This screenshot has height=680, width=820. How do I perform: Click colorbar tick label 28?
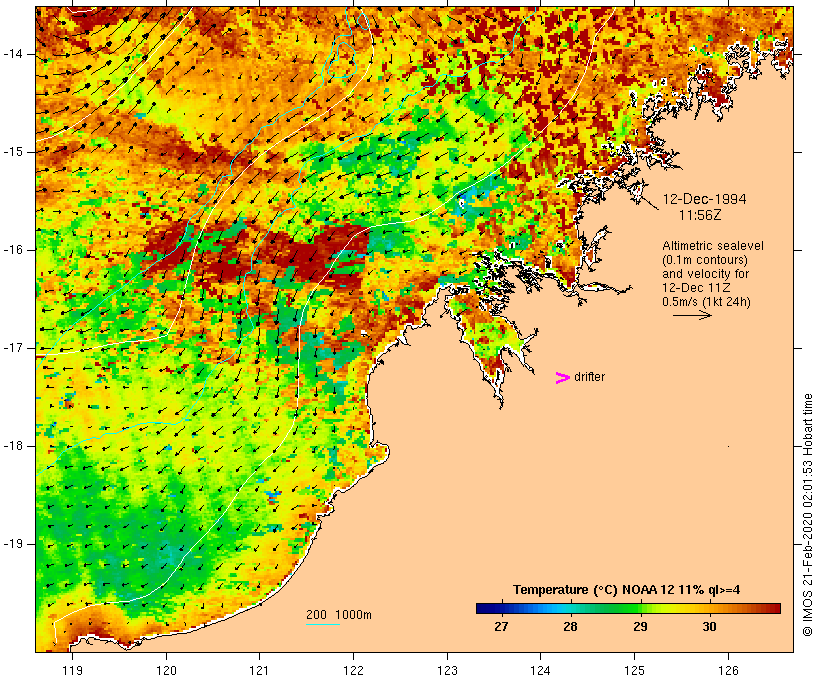[571, 627]
